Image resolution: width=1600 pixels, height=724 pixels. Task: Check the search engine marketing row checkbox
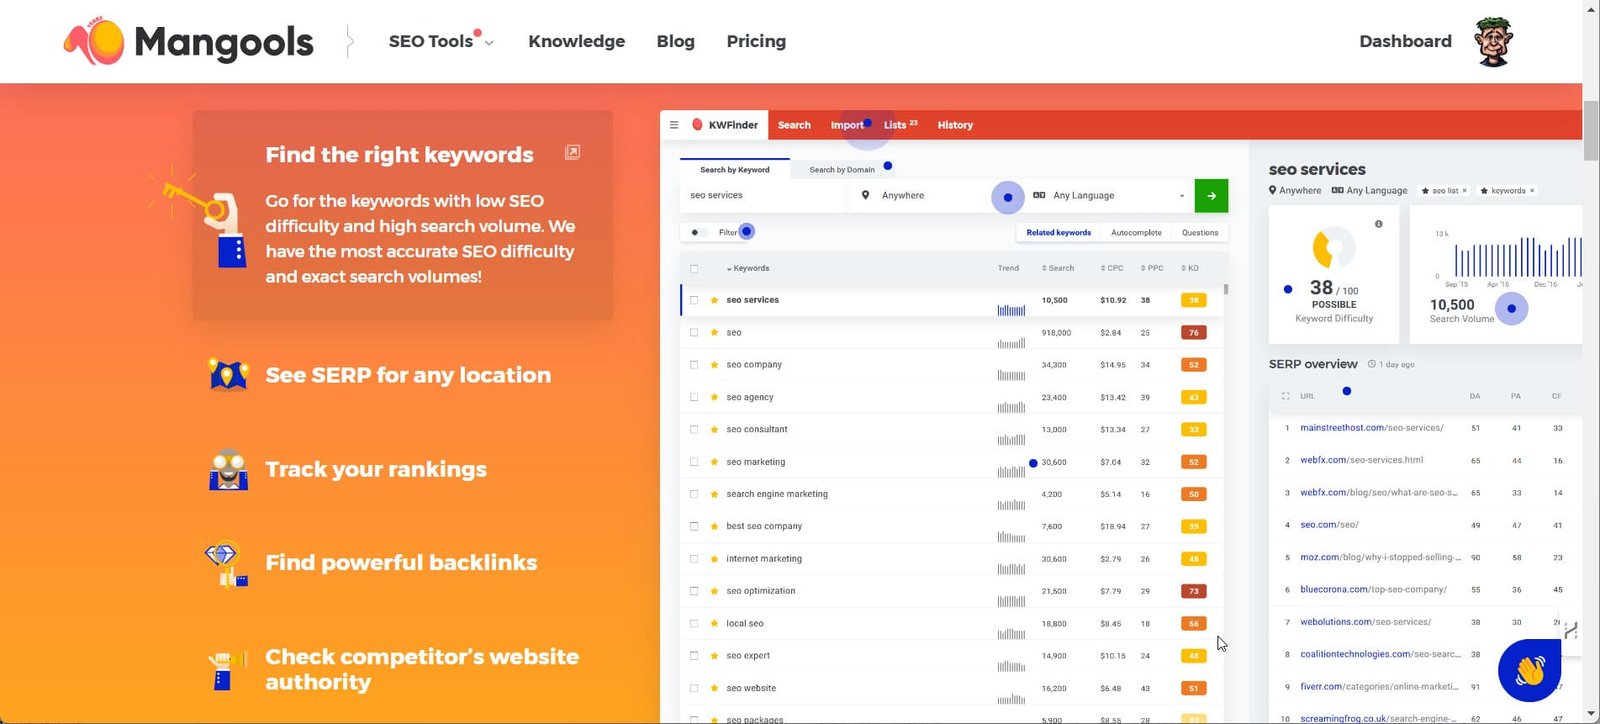pos(694,494)
